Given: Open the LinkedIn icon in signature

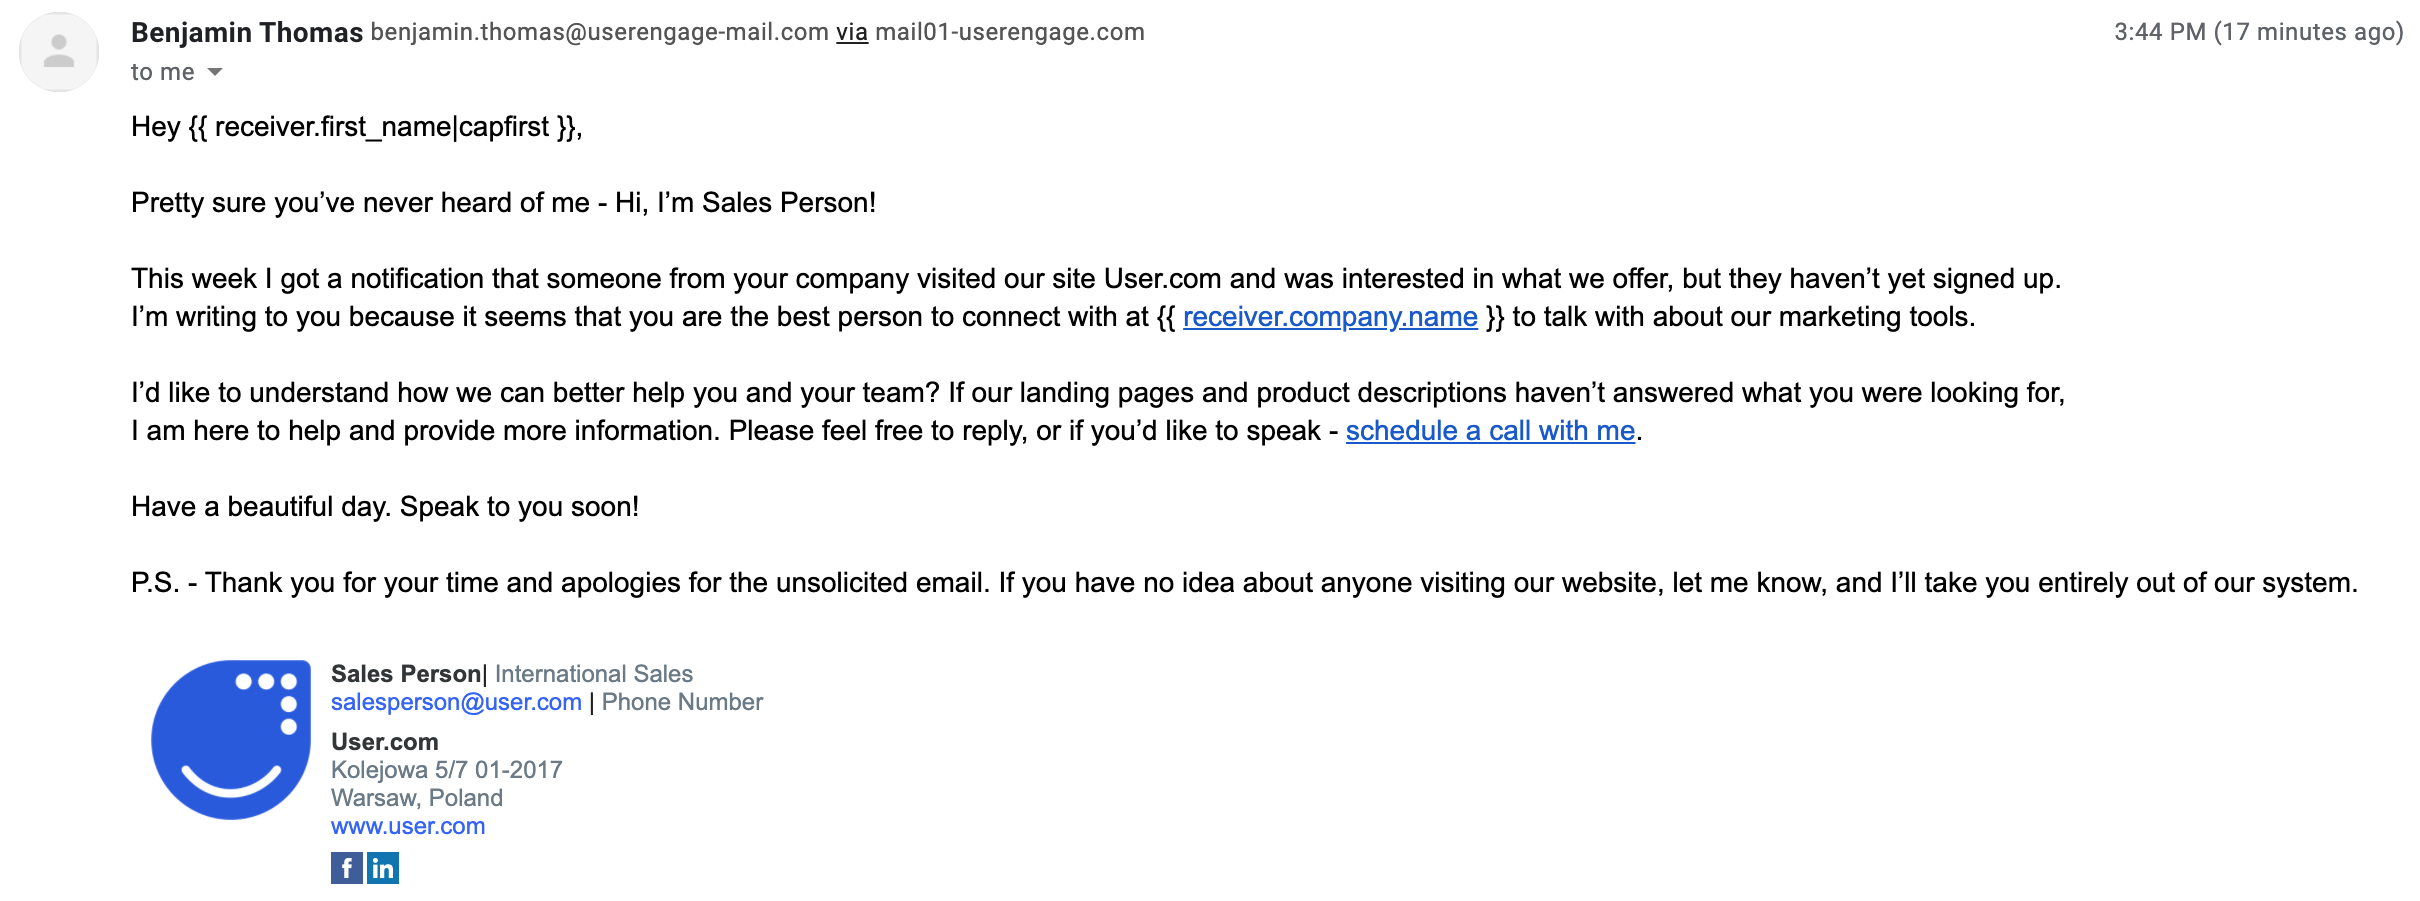Looking at the screenshot, I should [x=383, y=868].
